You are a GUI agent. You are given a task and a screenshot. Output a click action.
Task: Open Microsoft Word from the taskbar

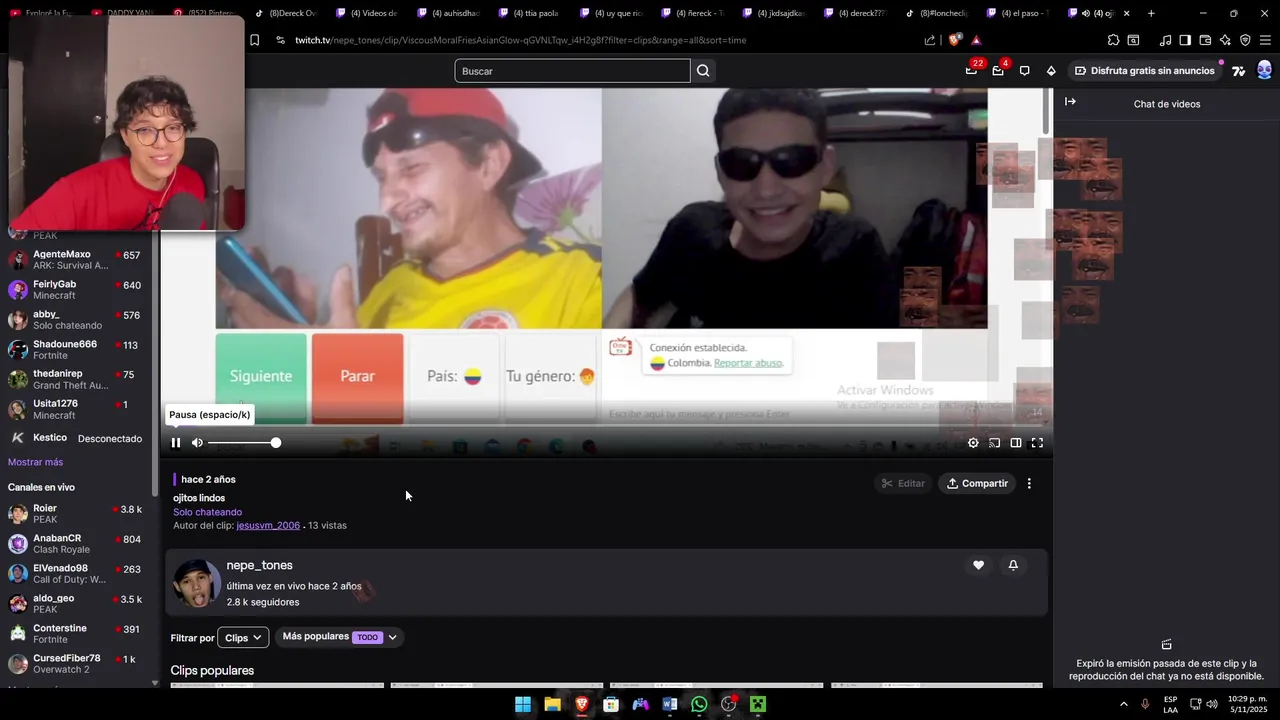[x=670, y=704]
